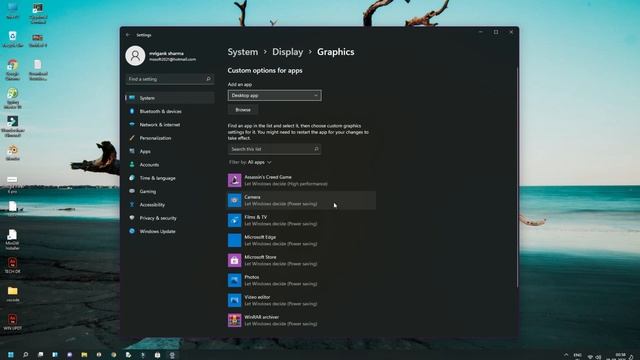Open System in the sidebar
This screenshot has width=640, height=360.
click(x=170, y=98)
